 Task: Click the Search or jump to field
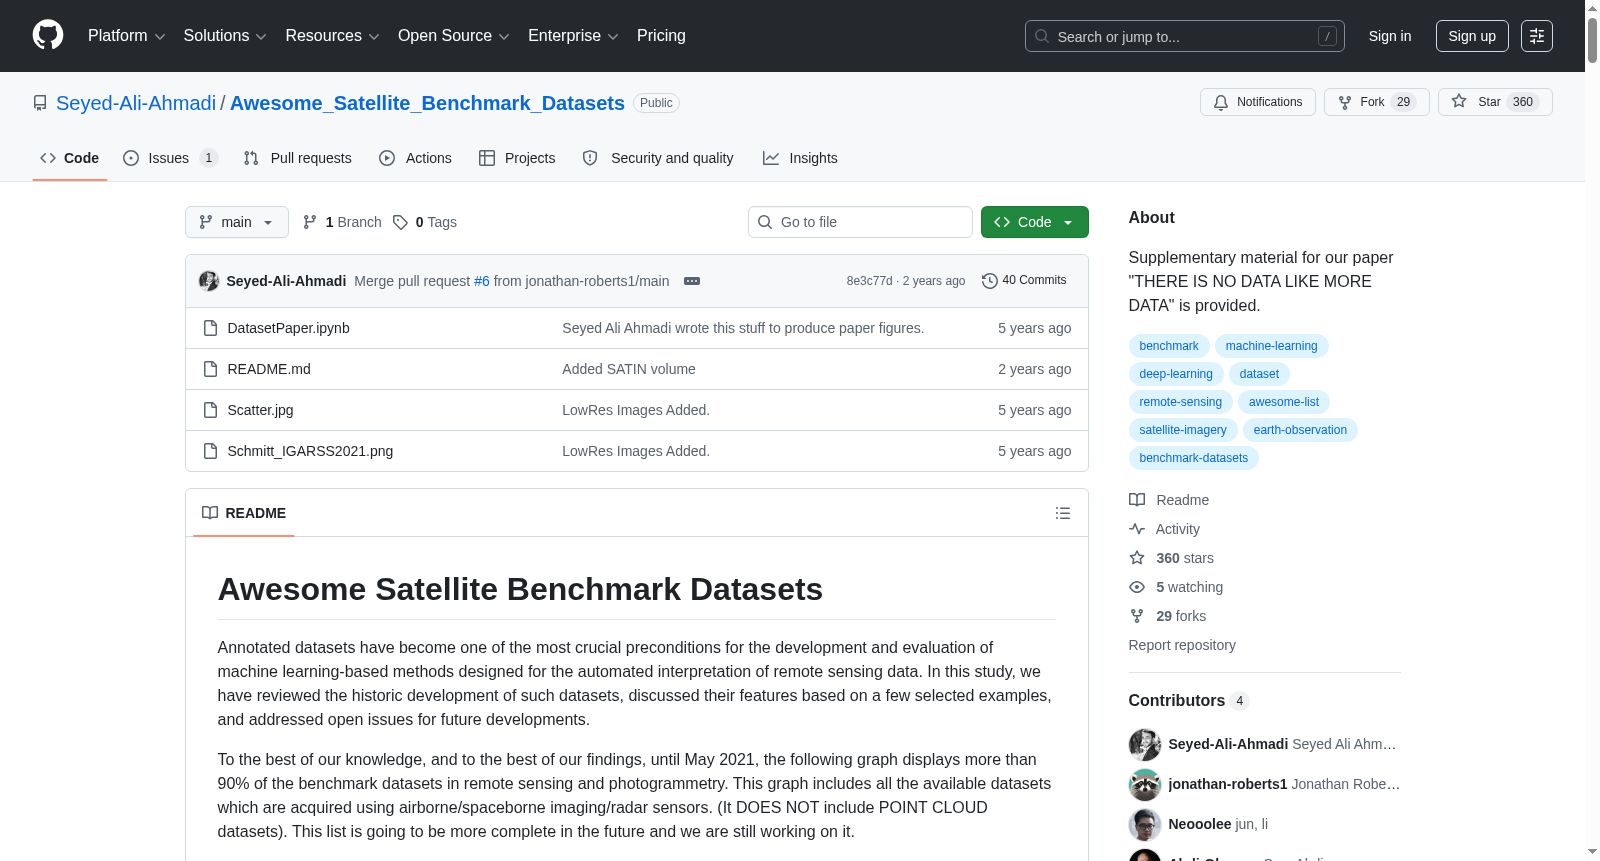(x=1185, y=36)
